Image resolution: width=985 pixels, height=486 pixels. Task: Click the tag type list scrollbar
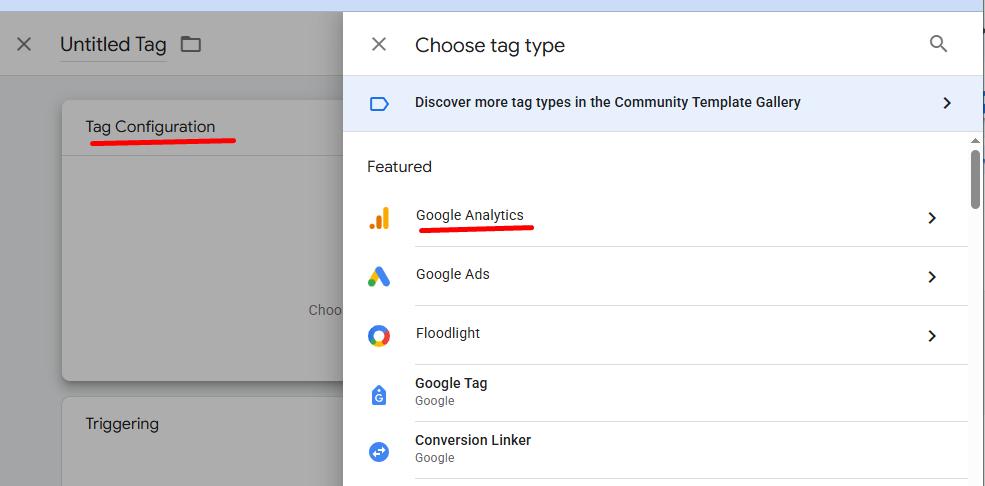[x=975, y=178]
